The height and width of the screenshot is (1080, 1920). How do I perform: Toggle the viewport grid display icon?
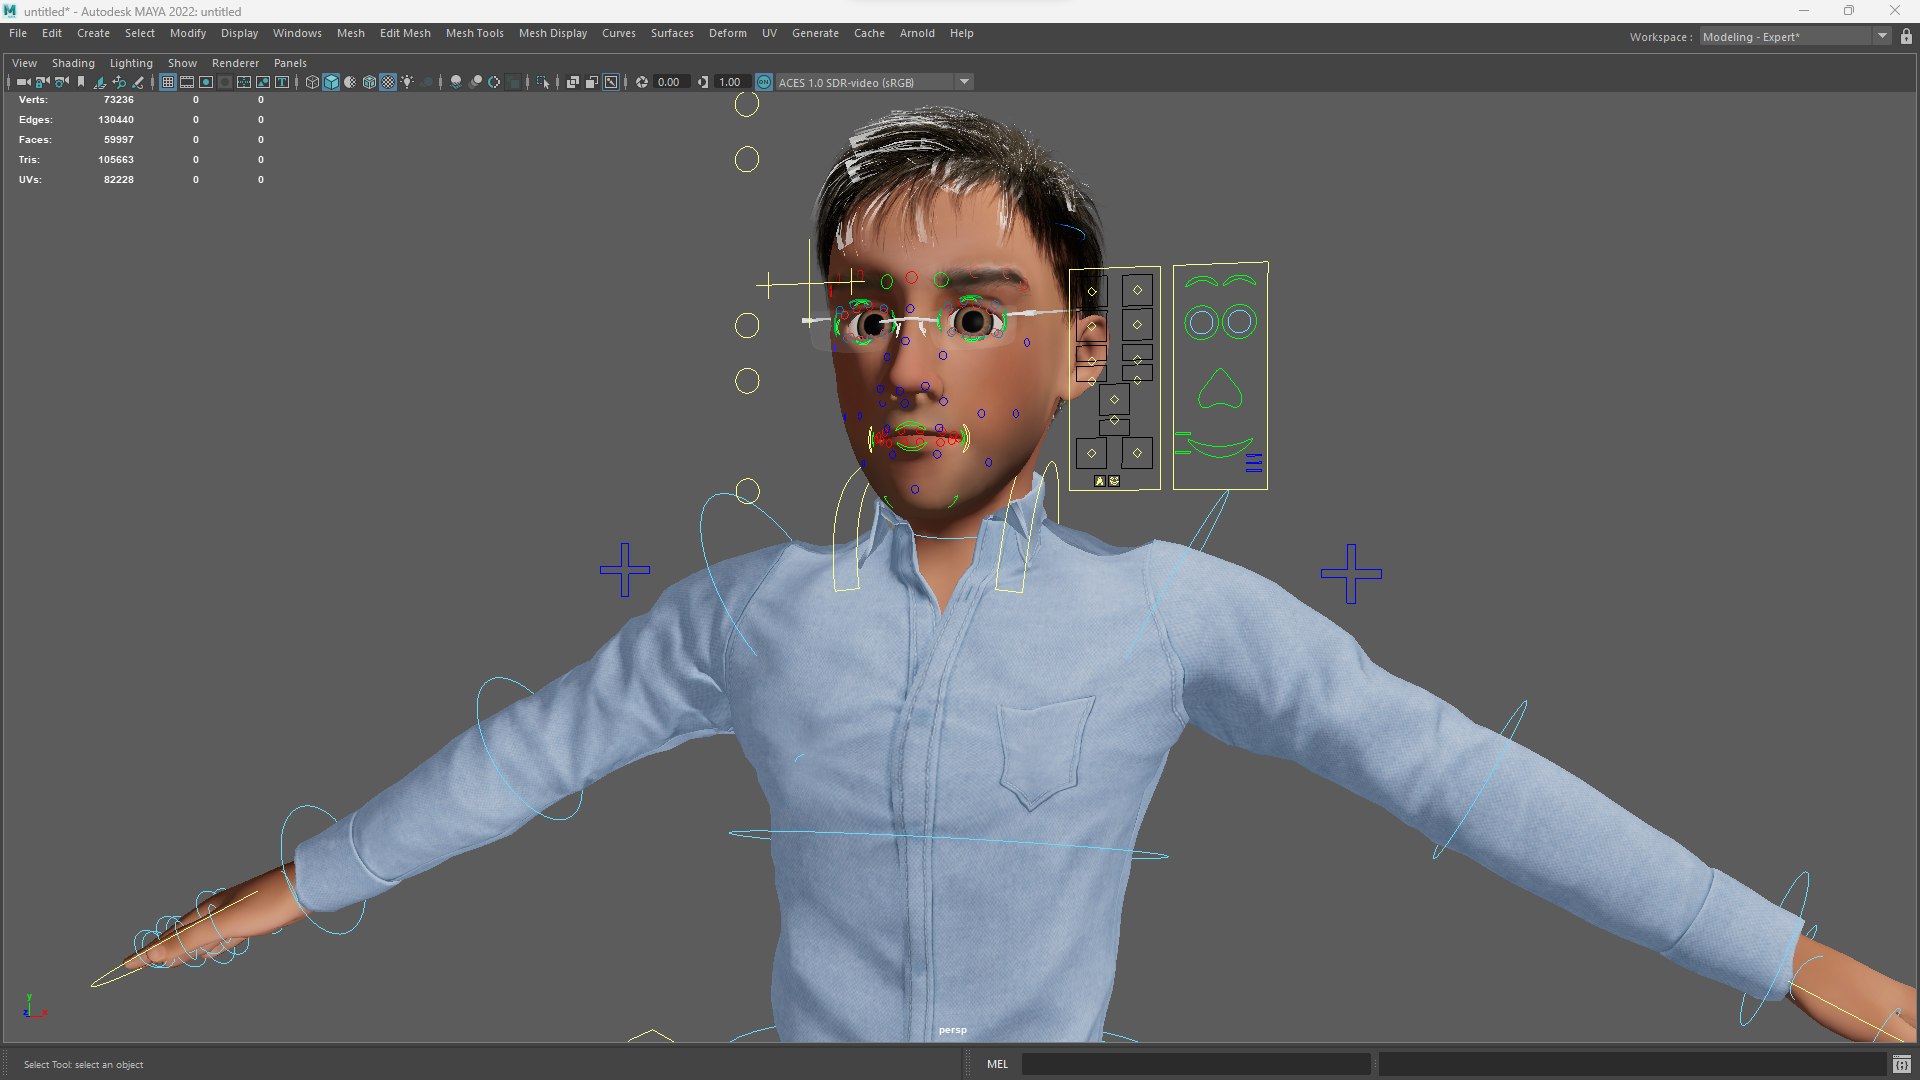pos(168,82)
